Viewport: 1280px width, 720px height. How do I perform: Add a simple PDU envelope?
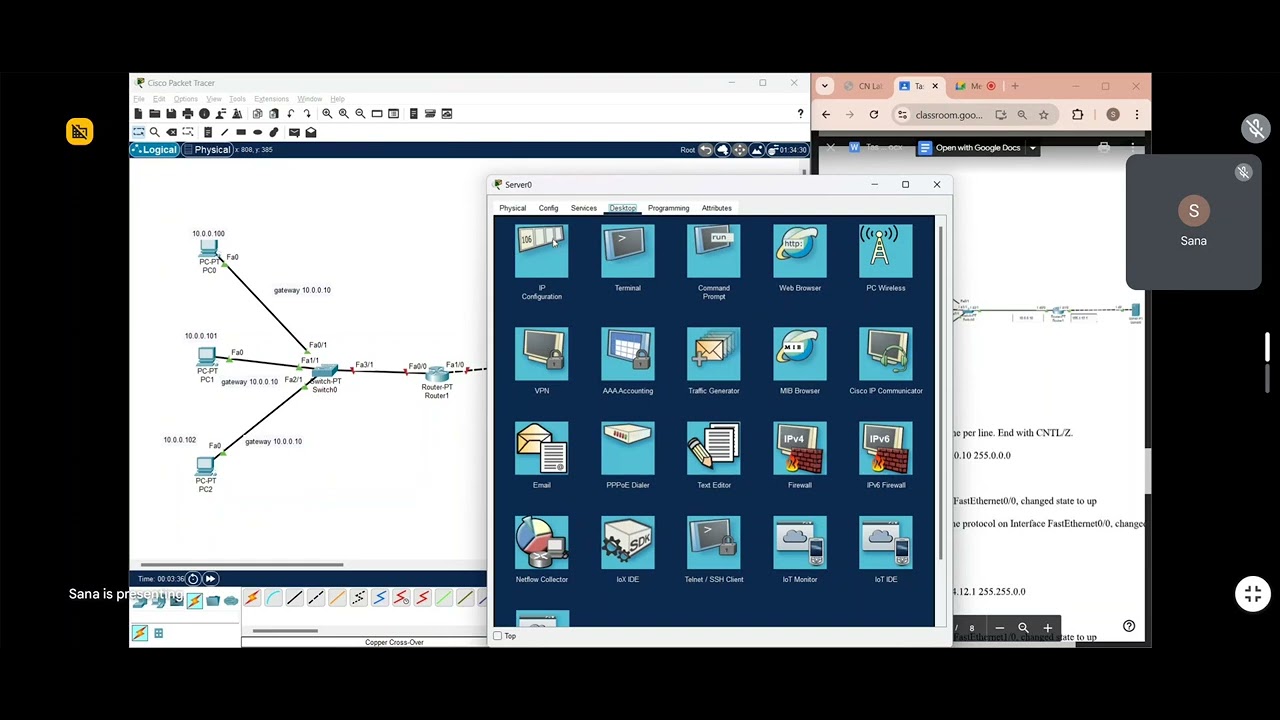[x=294, y=132]
